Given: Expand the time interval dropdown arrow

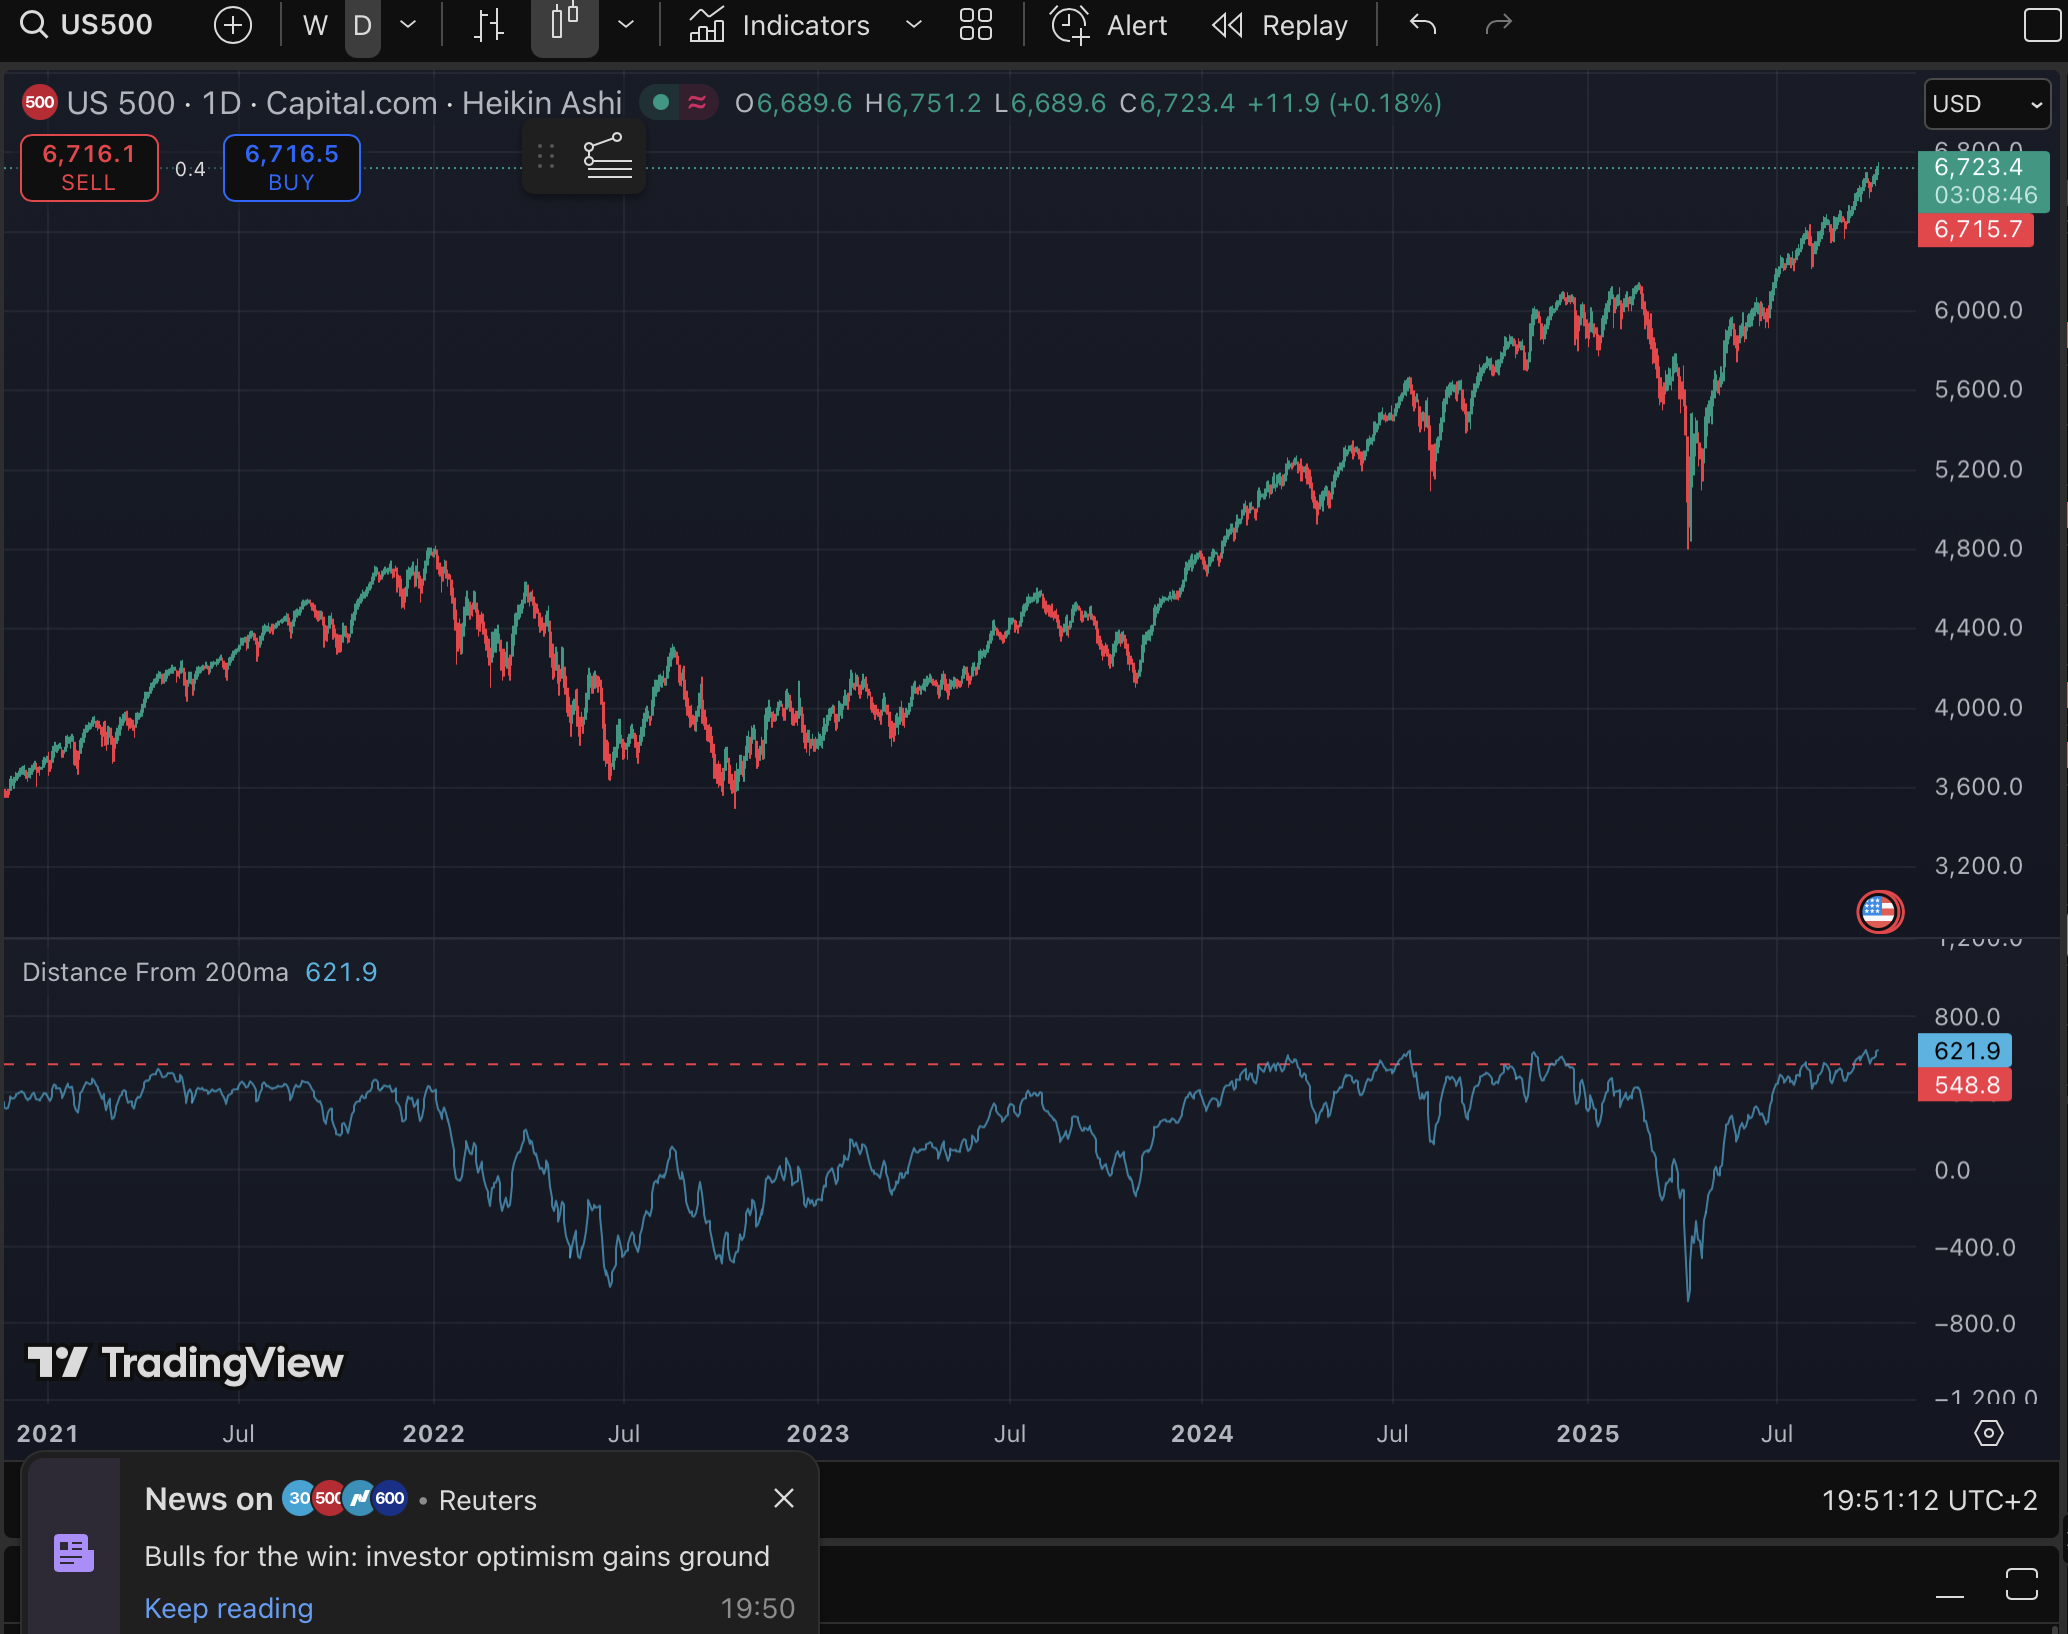Looking at the screenshot, I should tap(408, 25).
